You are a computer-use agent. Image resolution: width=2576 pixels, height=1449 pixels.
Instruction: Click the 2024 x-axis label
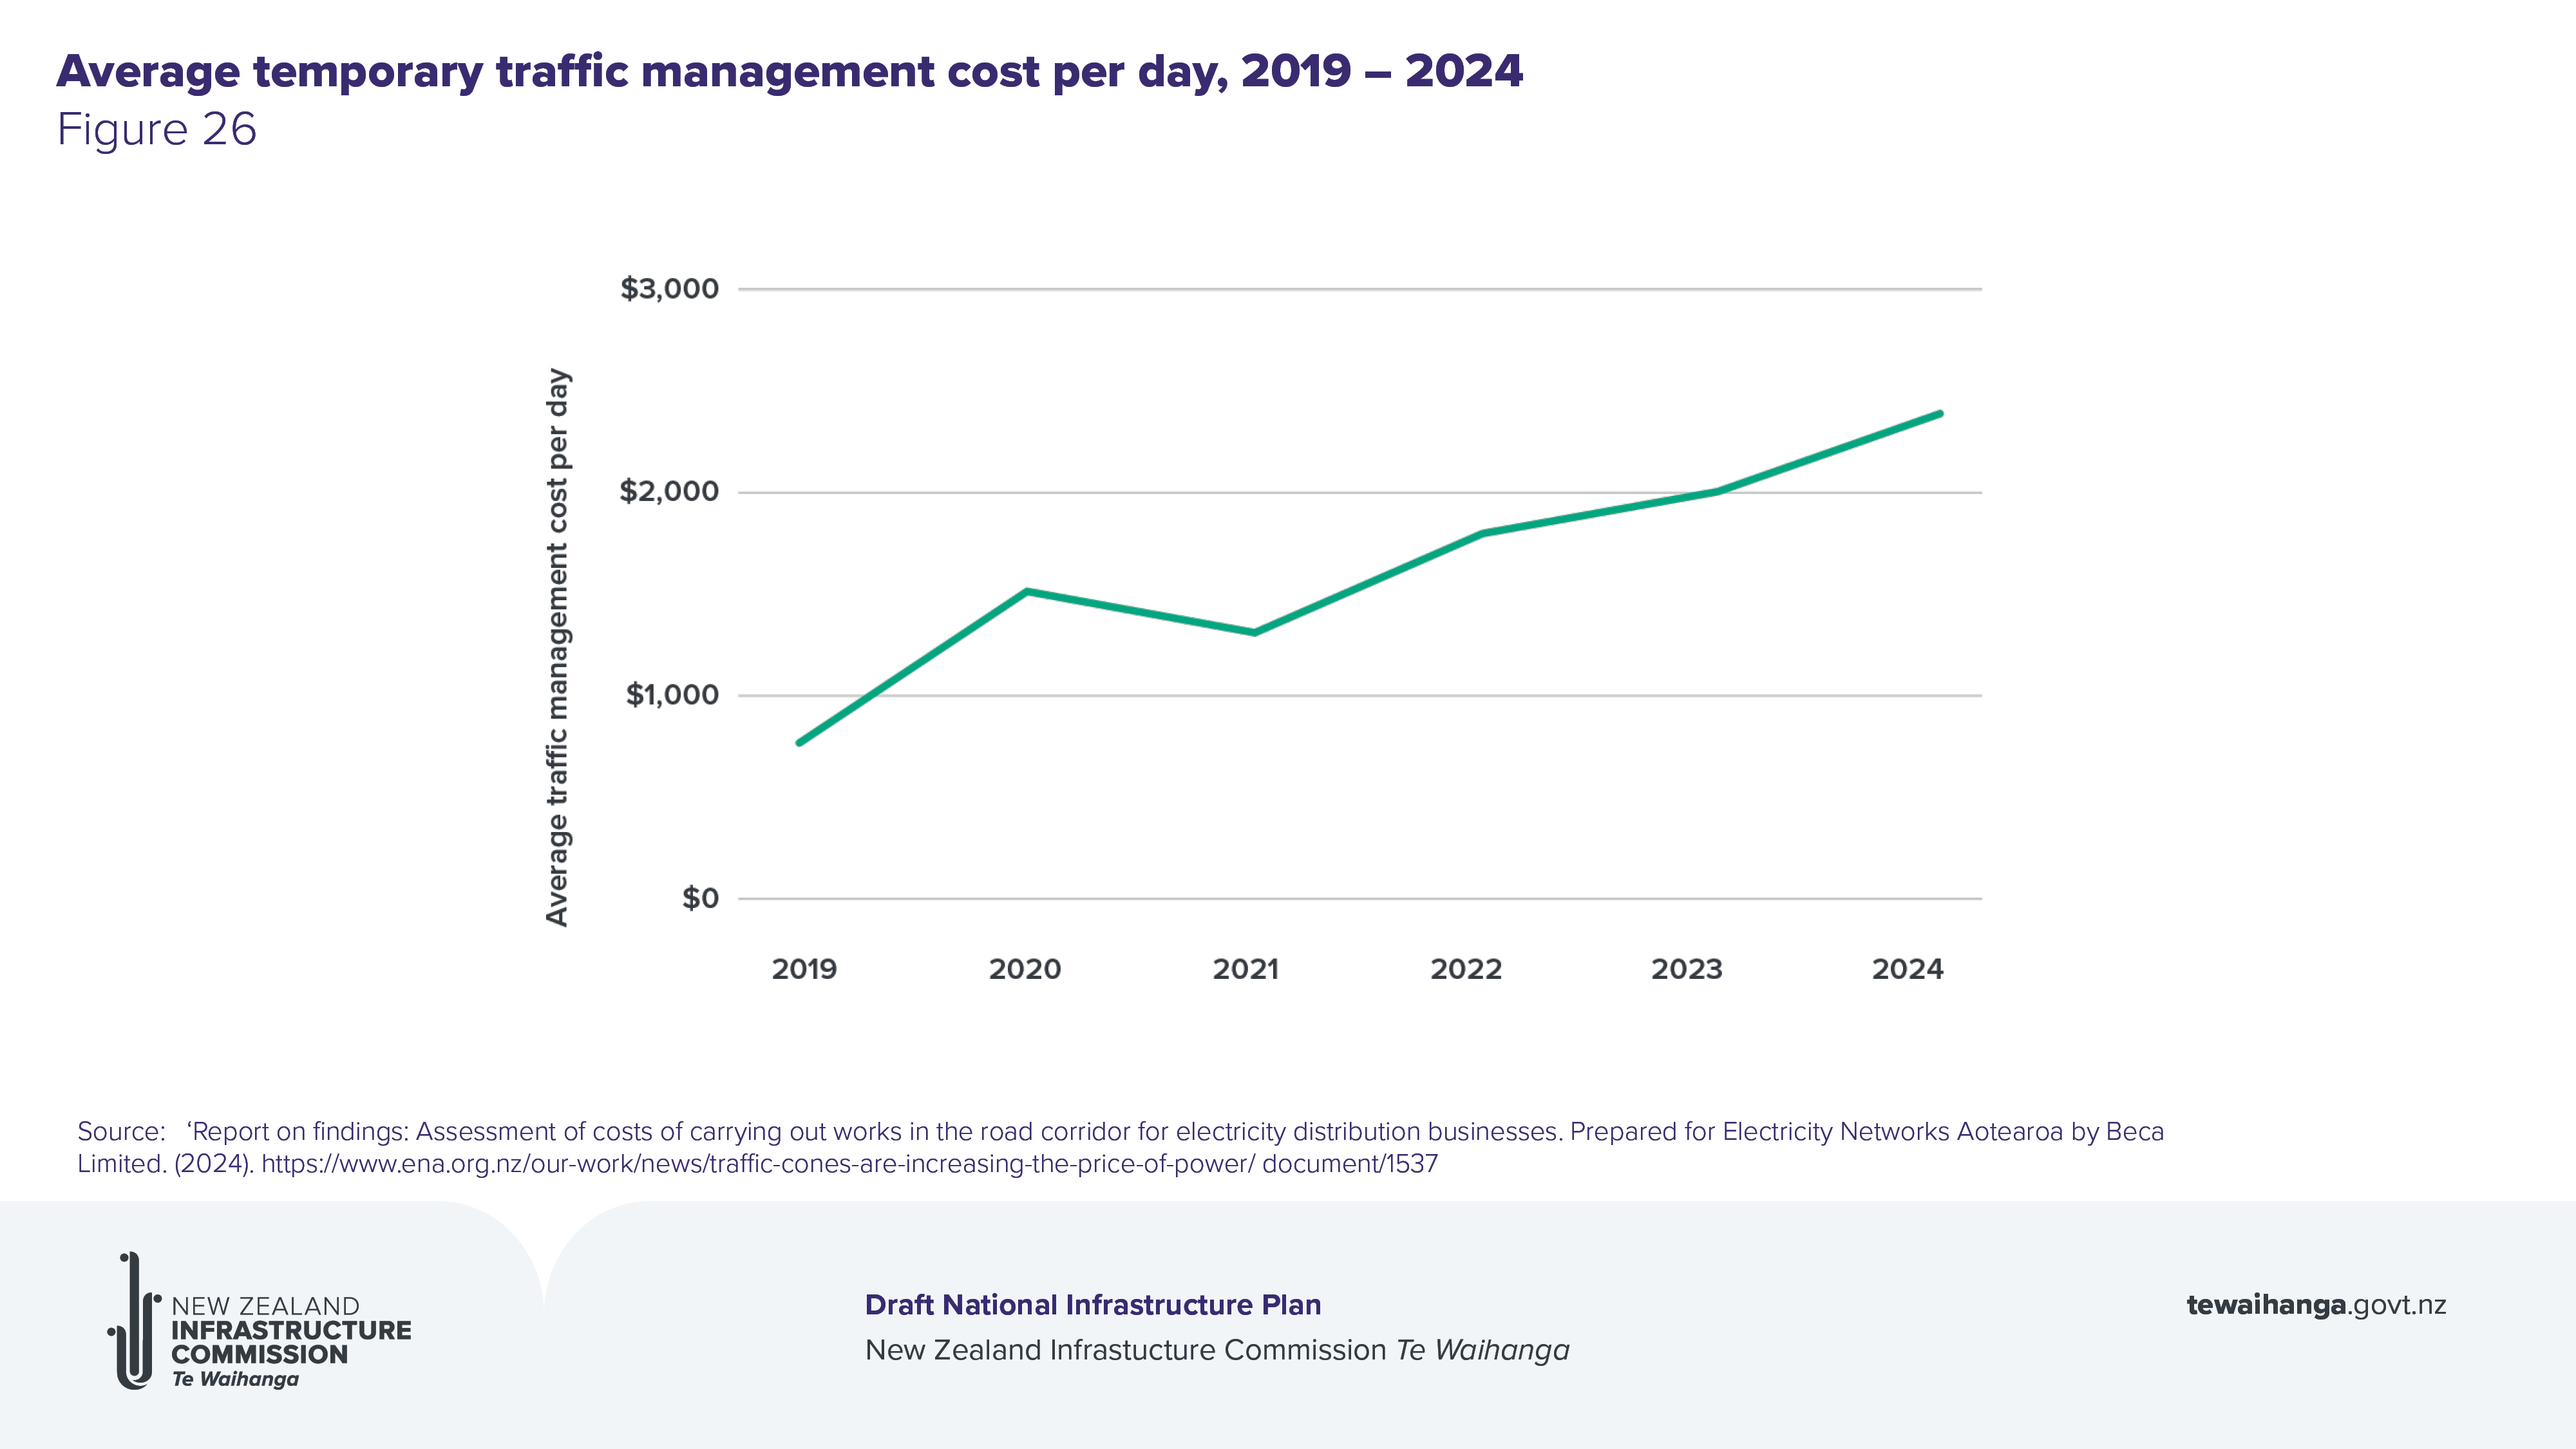(1907, 969)
